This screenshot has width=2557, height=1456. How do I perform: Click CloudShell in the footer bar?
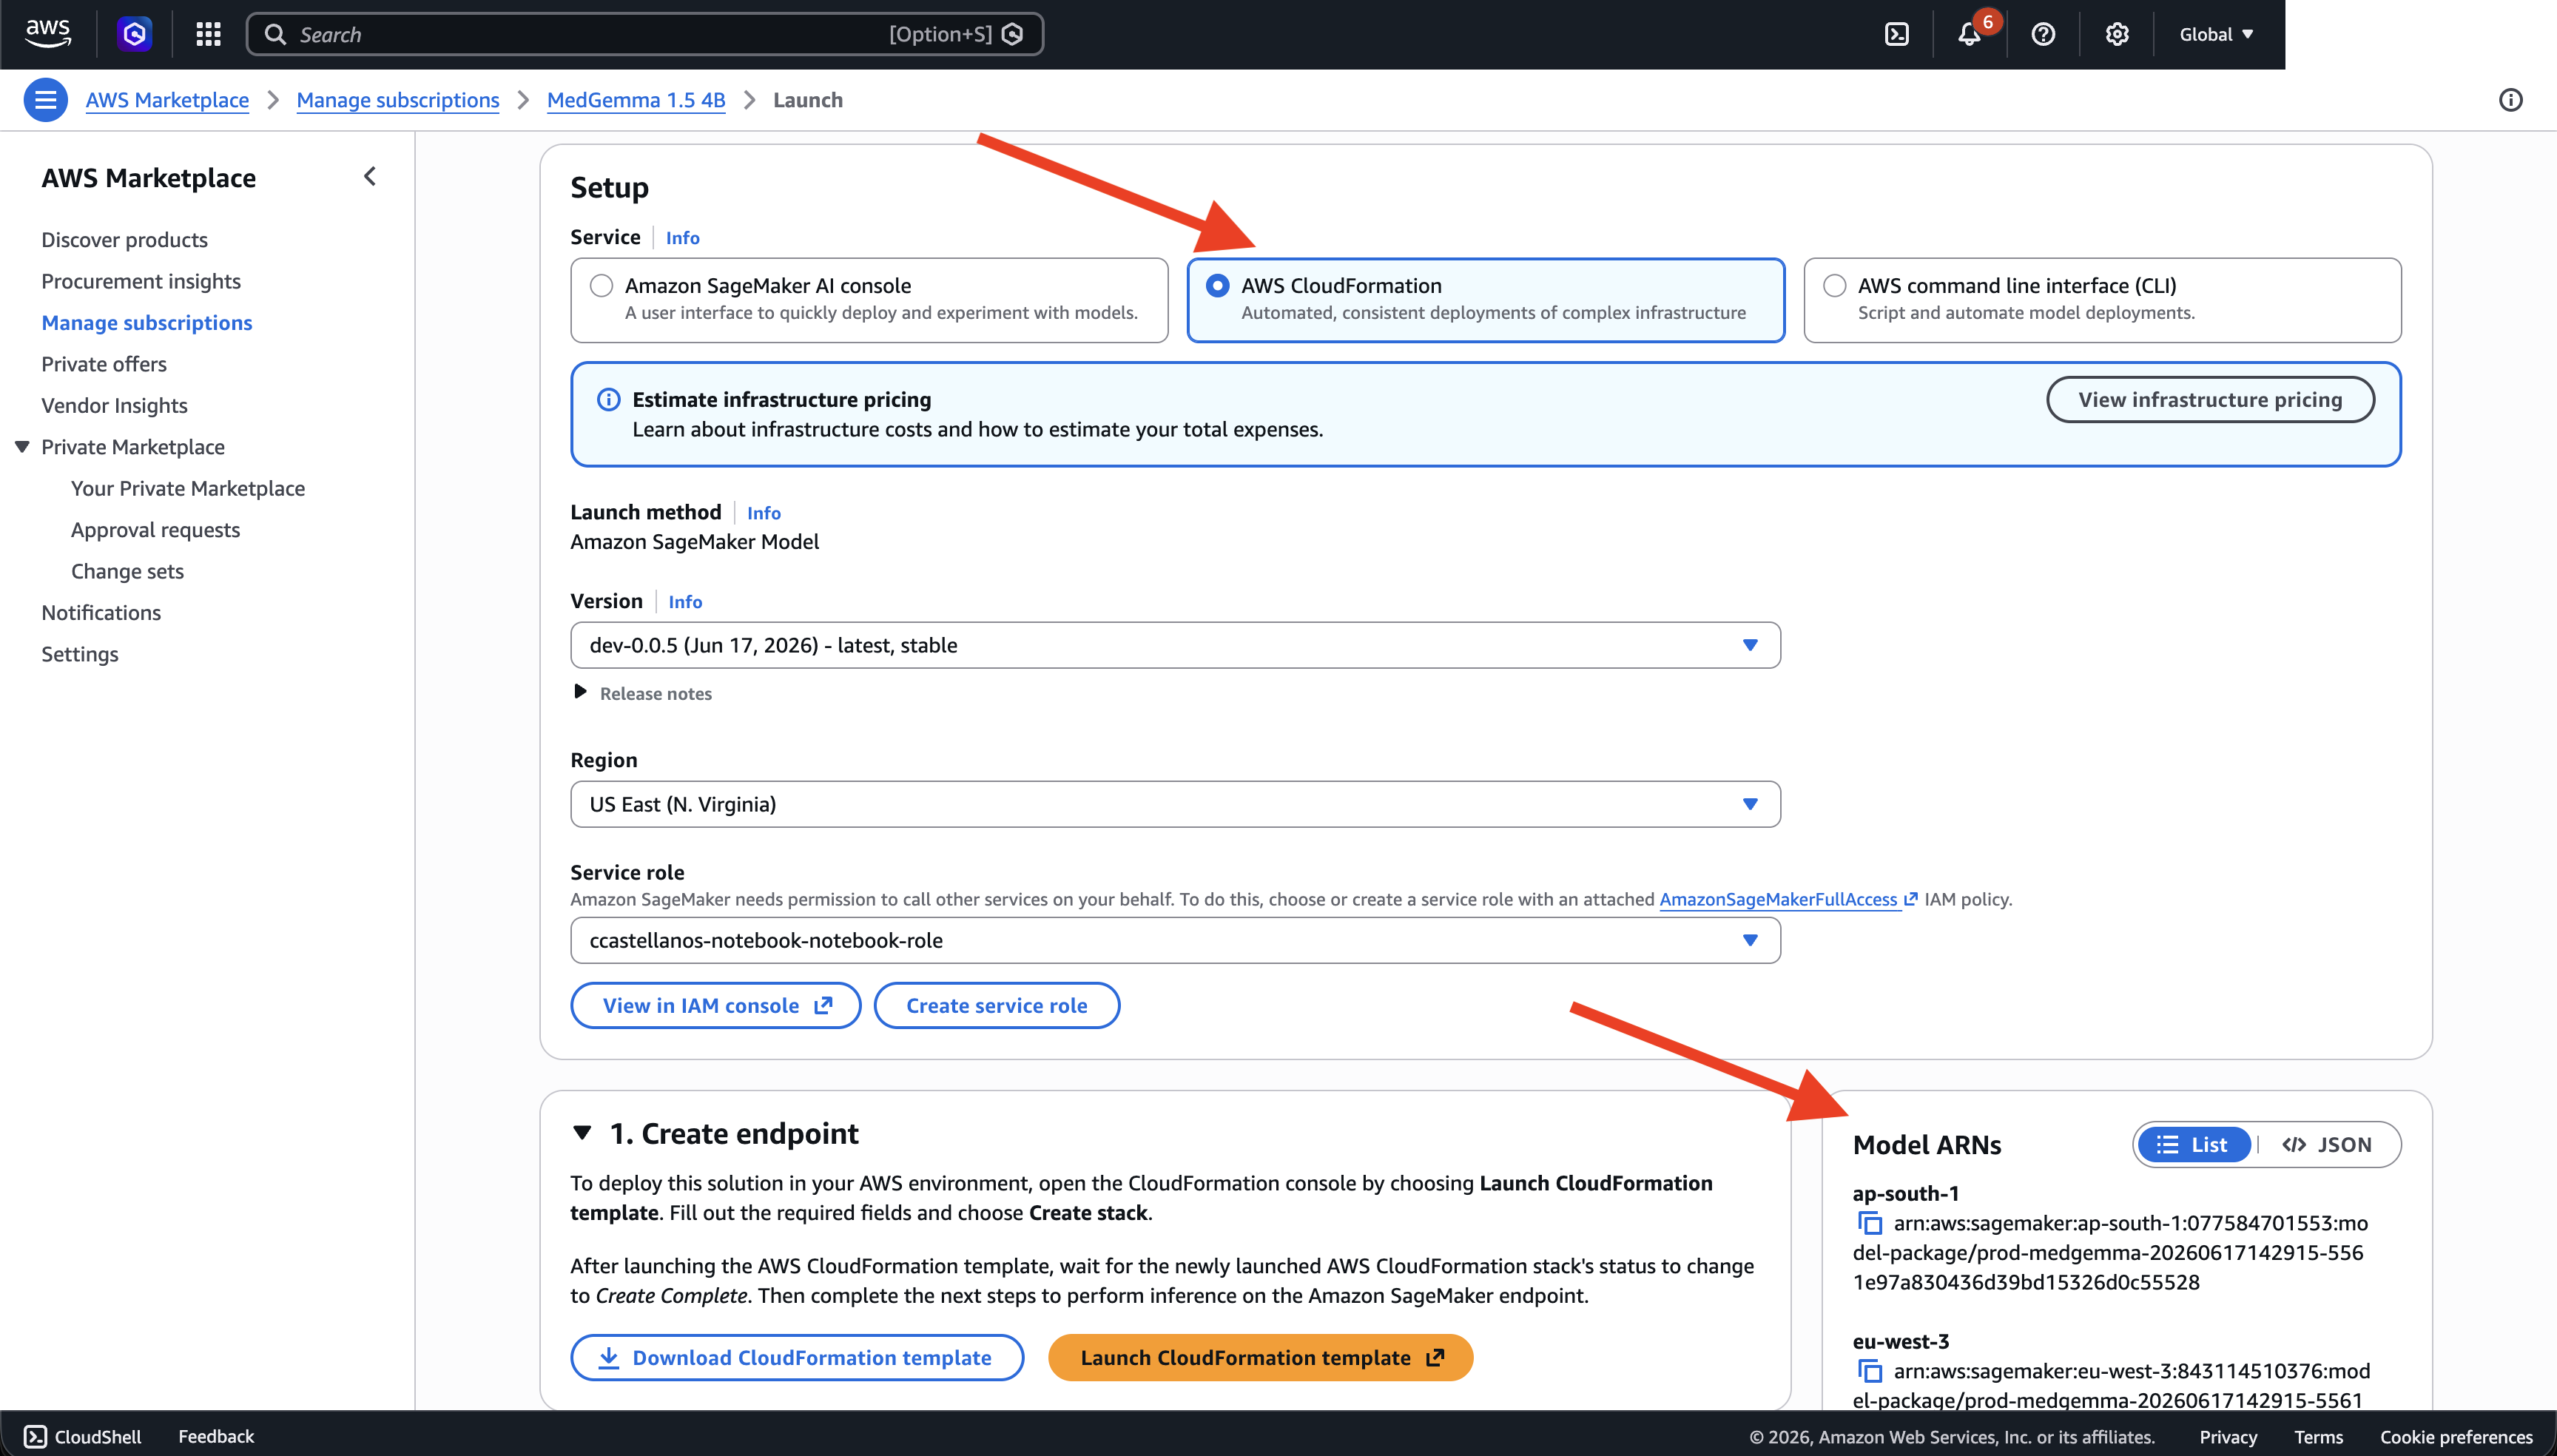click(x=82, y=1436)
